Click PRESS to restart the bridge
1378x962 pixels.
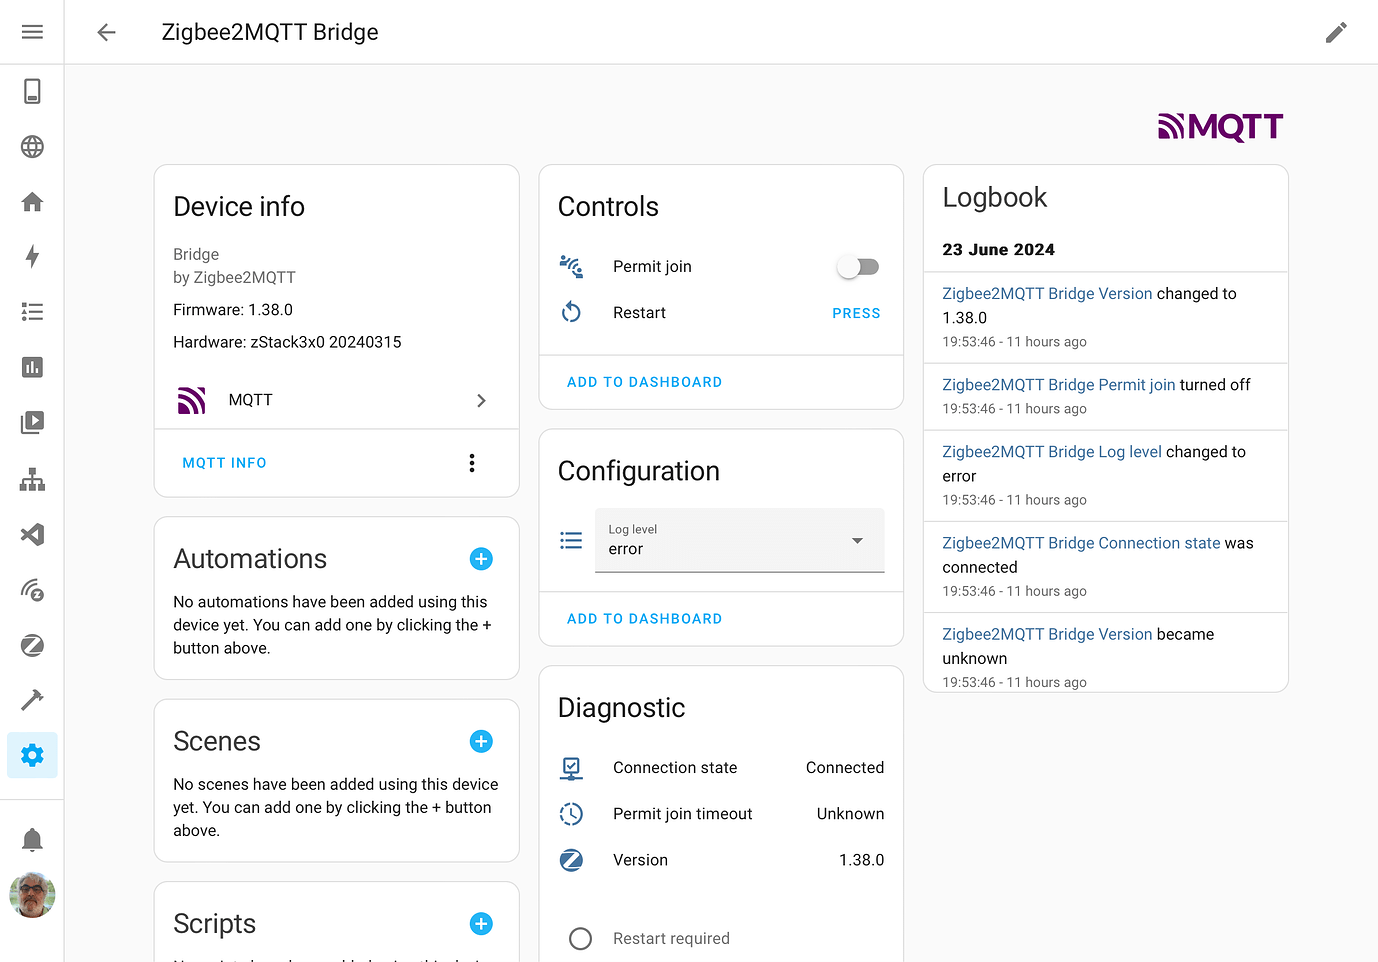857,313
